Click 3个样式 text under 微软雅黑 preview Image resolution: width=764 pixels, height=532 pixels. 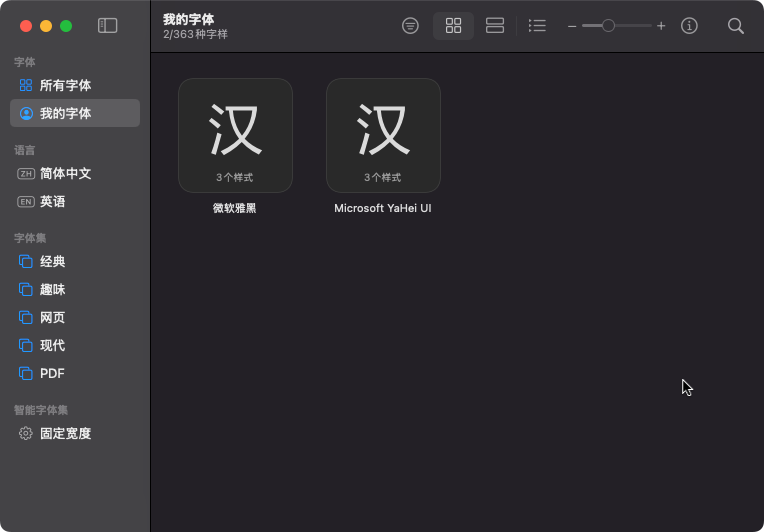[235, 178]
